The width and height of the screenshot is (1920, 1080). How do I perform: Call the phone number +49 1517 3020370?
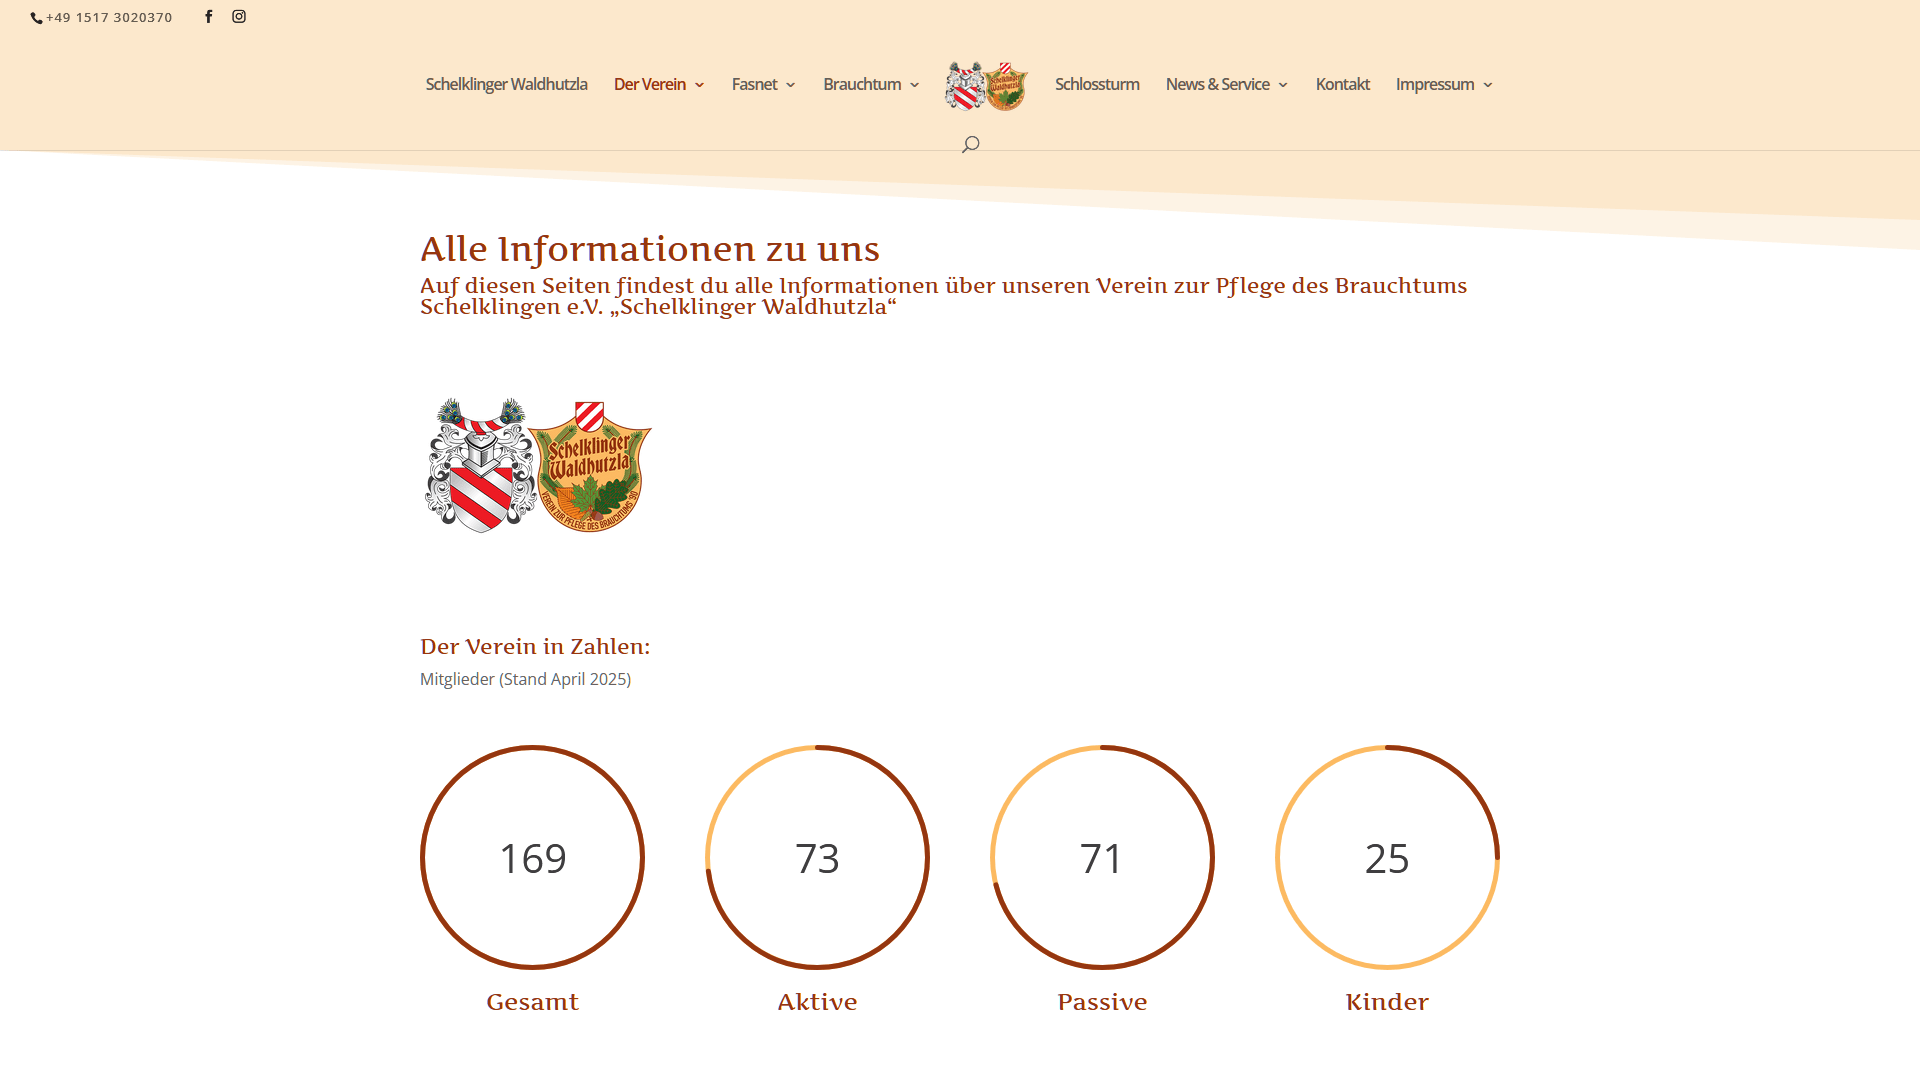coord(109,17)
